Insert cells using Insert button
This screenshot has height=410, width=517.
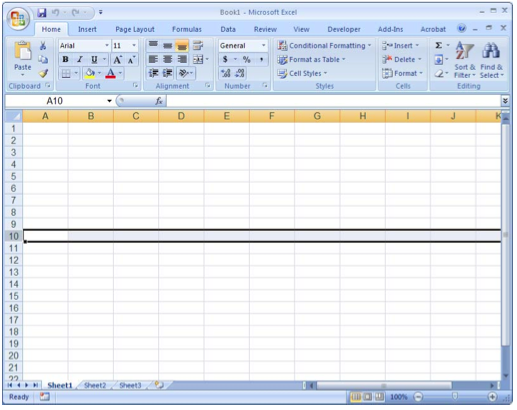(x=400, y=45)
